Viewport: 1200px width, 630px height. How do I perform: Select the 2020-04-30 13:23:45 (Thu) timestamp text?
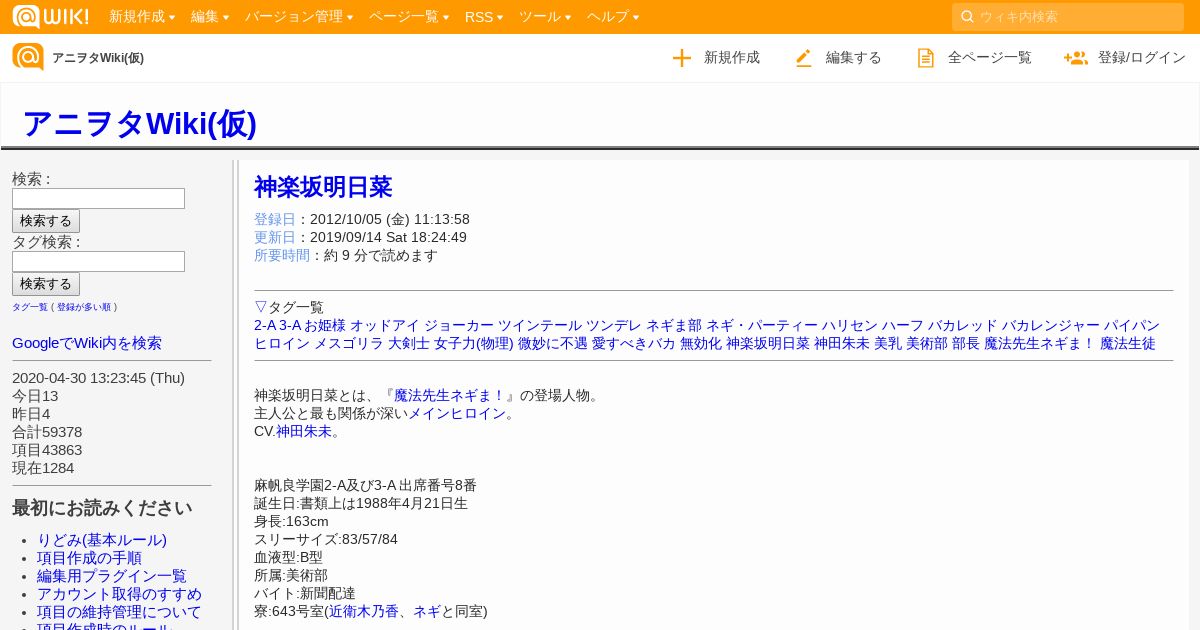(99, 378)
